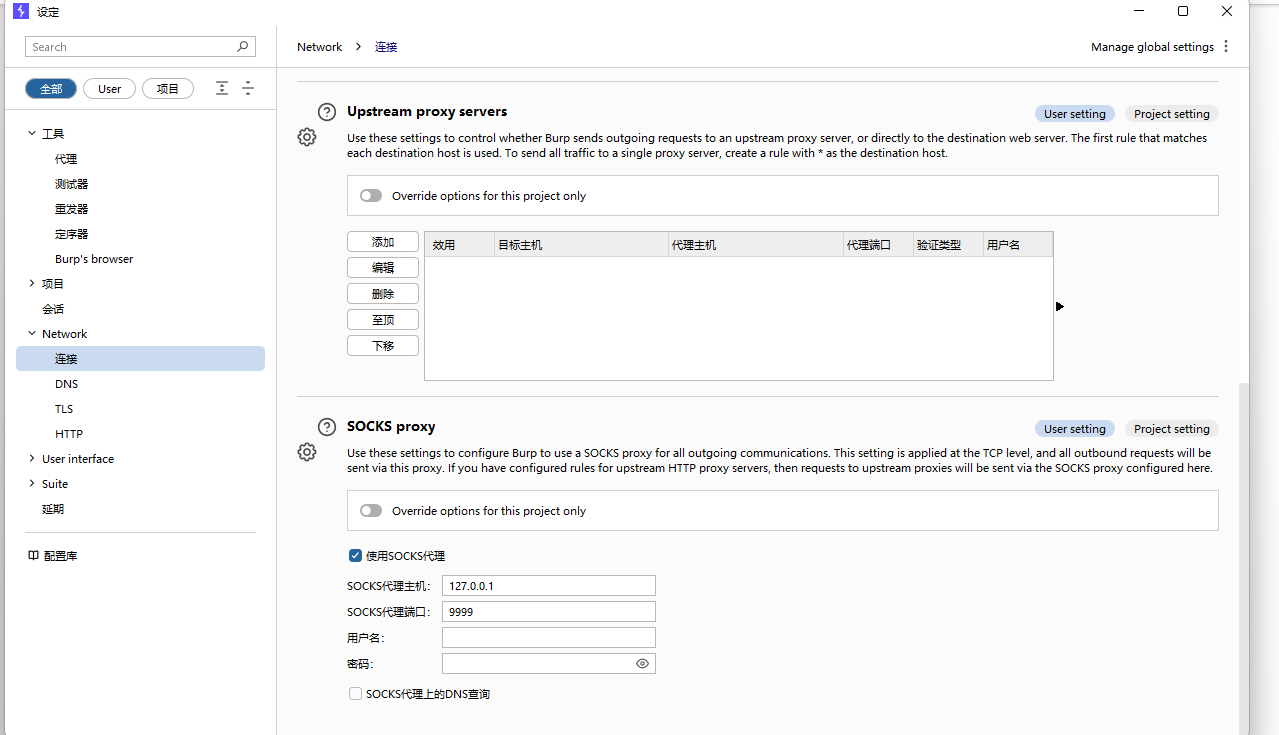
Task: Toggle override for Upstream proxy servers project
Action: point(371,196)
